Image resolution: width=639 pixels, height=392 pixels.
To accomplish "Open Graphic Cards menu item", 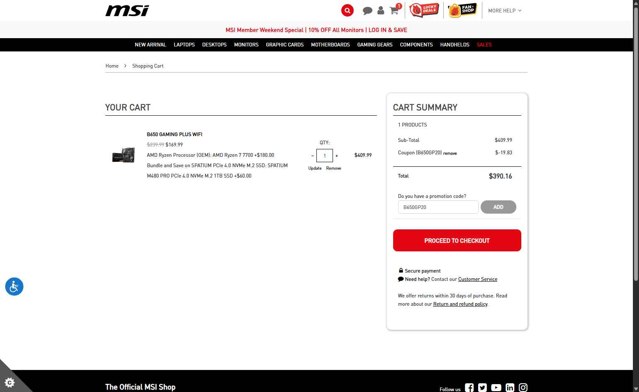I will [x=284, y=45].
